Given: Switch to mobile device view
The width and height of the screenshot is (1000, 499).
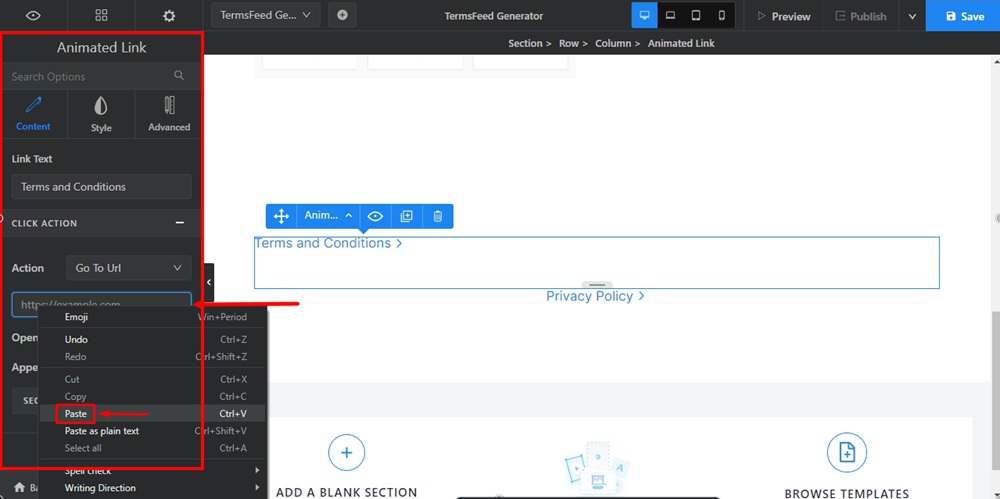Looking at the screenshot, I should tap(721, 15).
